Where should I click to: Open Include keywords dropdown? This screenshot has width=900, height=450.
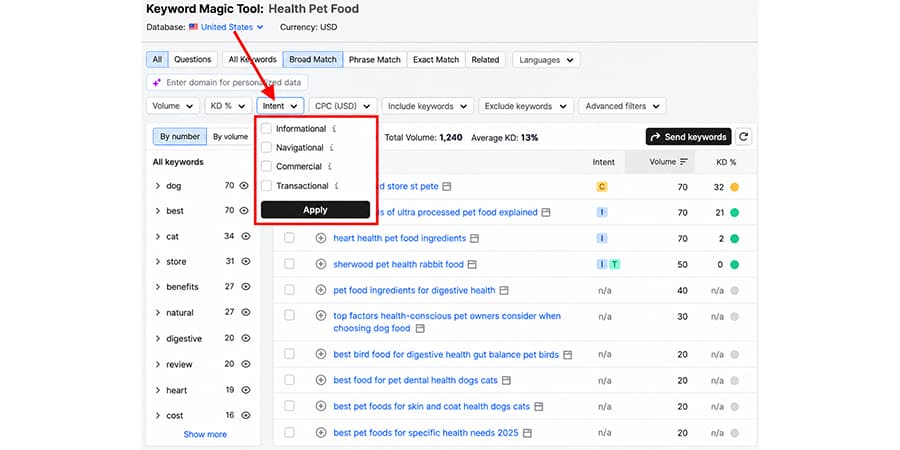pyautogui.click(x=428, y=106)
